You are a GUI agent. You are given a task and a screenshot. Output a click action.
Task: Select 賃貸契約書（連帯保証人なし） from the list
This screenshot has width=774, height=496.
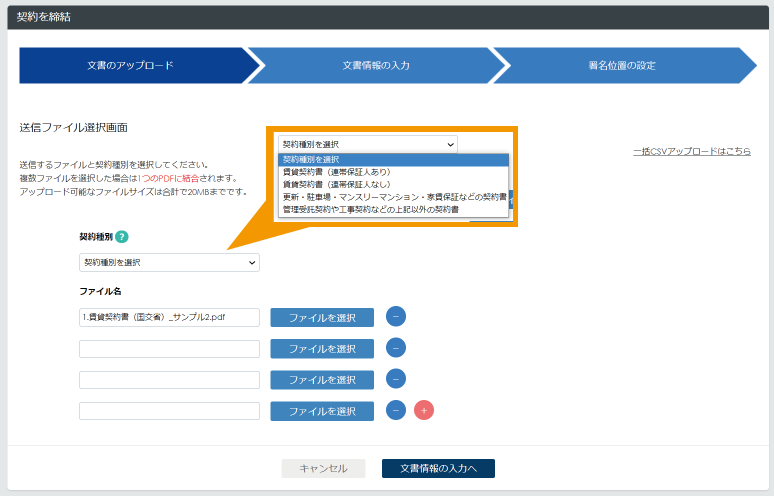pyautogui.click(x=393, y=184)
